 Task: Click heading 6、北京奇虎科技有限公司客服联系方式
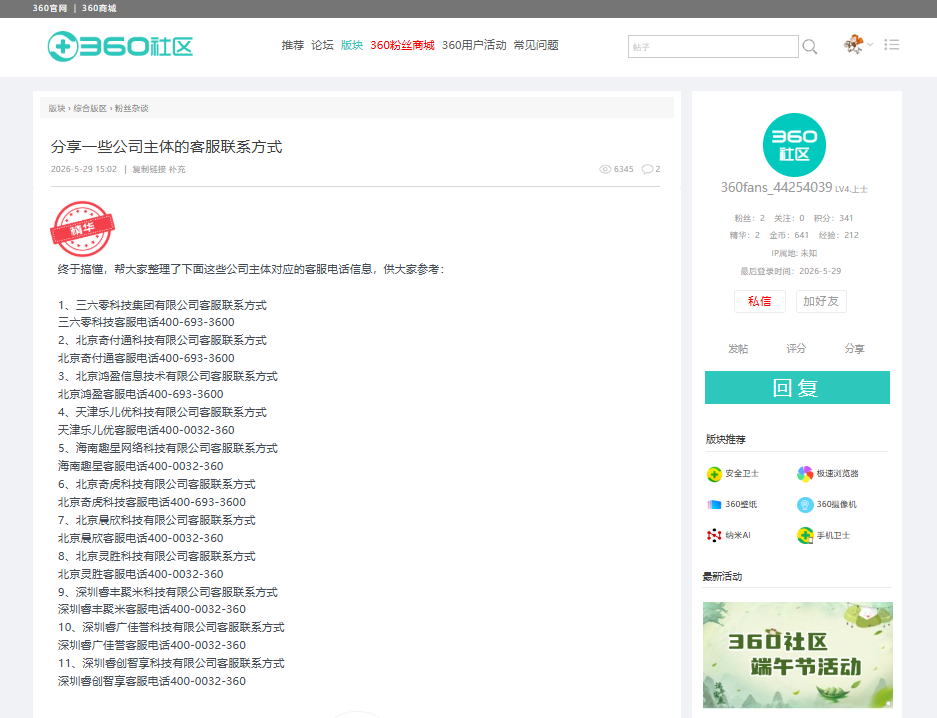[x=157, y=484]
